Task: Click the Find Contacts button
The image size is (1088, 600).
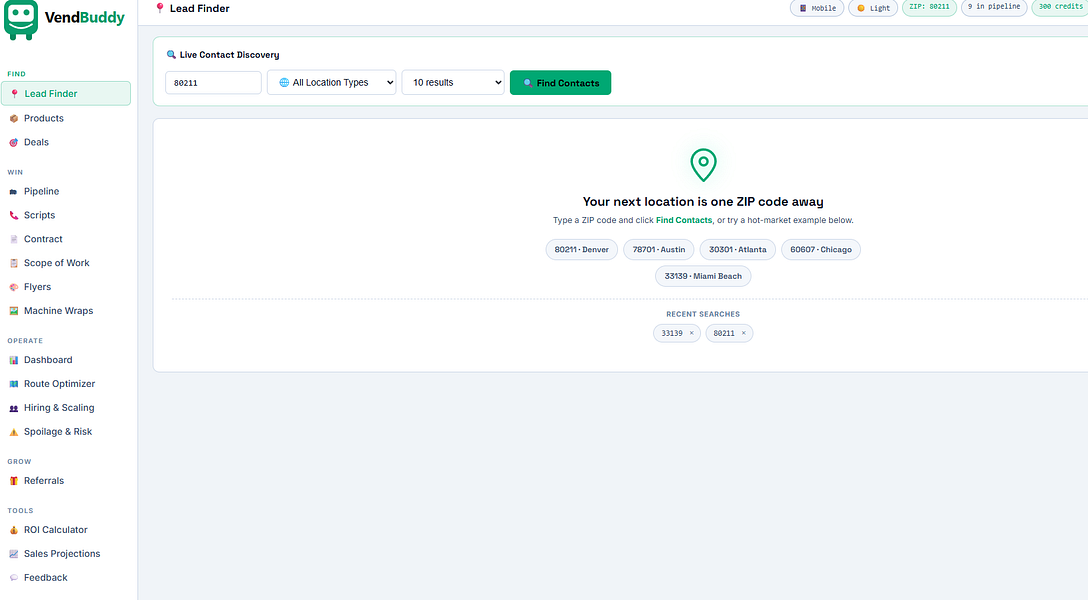Action: [x=561, y=83]
